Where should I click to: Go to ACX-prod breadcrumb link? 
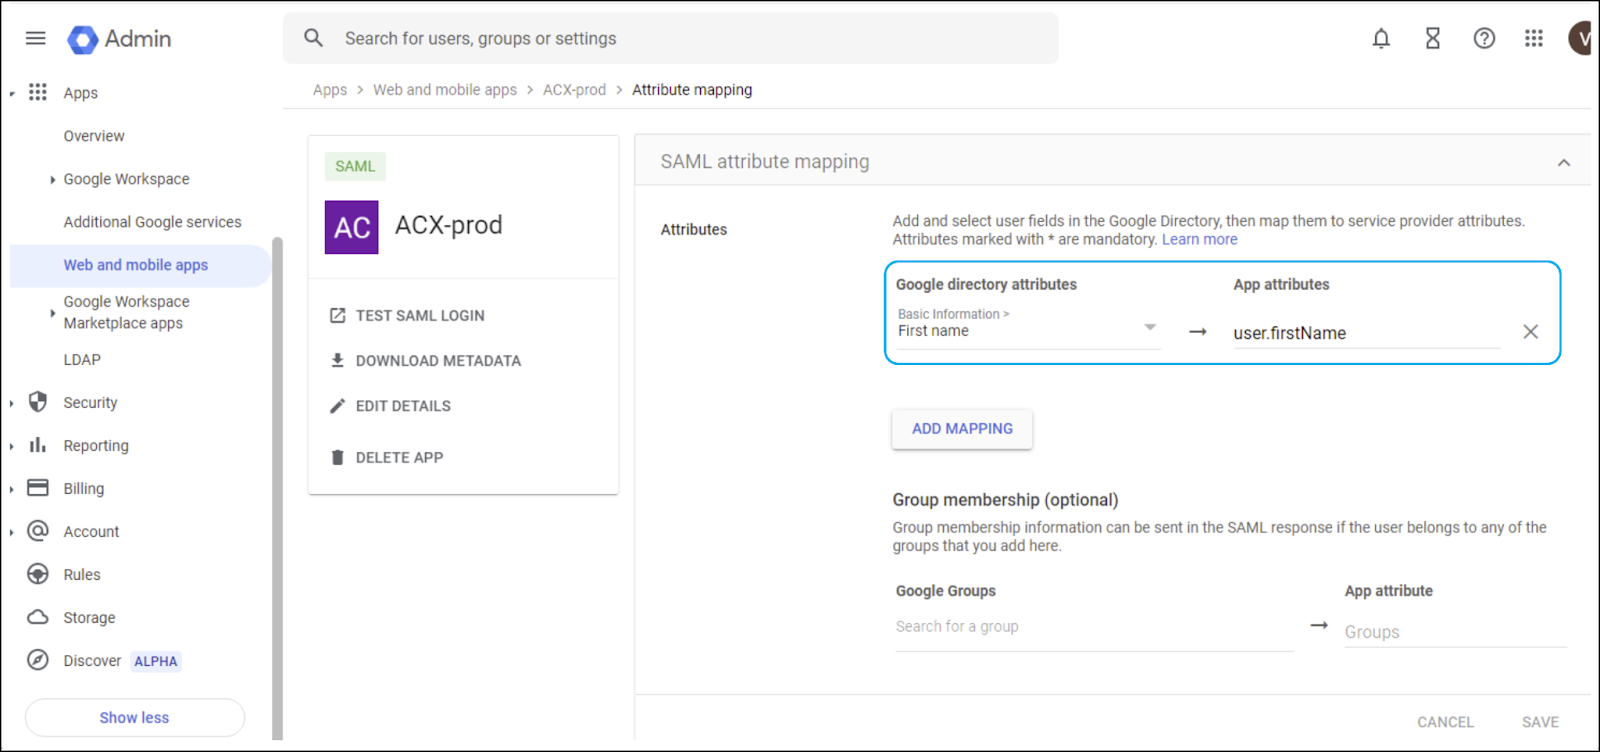tap(574, 89)
